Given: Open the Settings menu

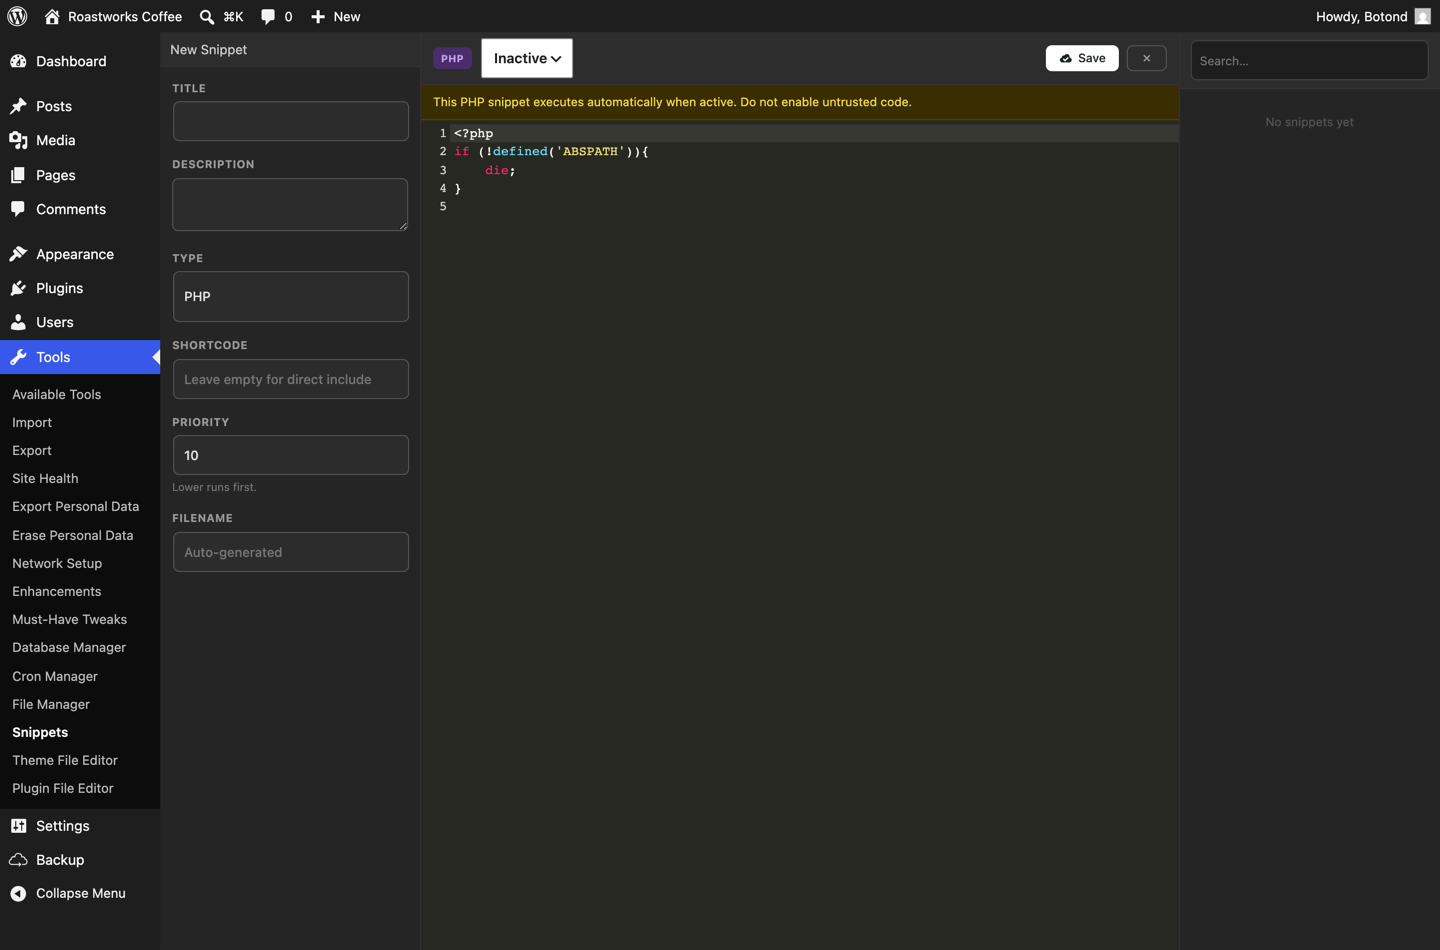Looking at the screenshot, I should point(80,826).
